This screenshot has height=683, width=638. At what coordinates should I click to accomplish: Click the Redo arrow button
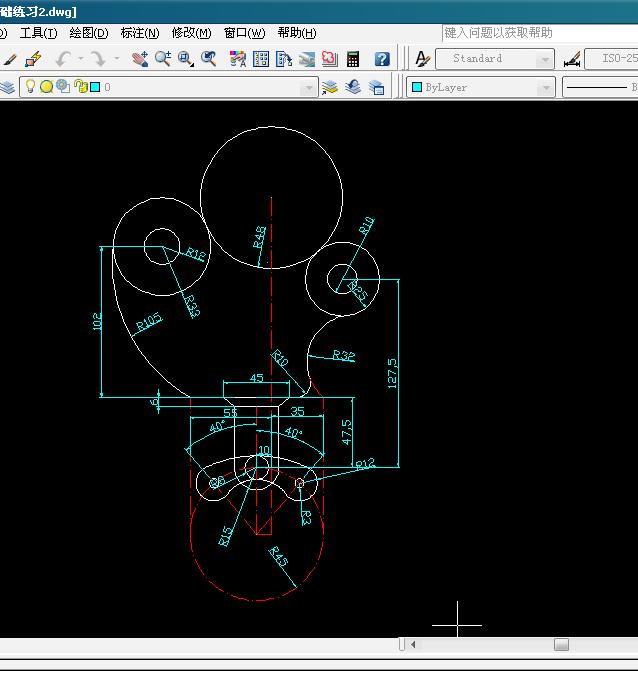tap(99, 59)
